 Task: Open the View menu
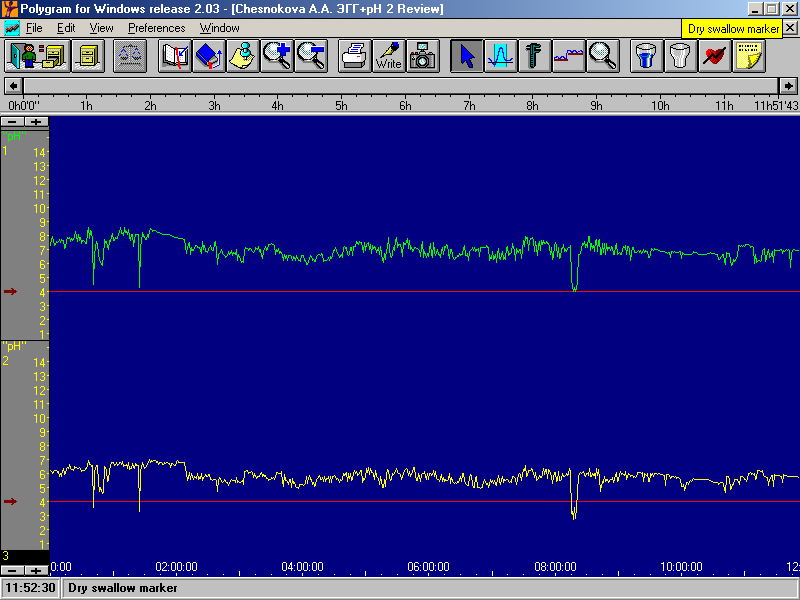coord(102,28)
